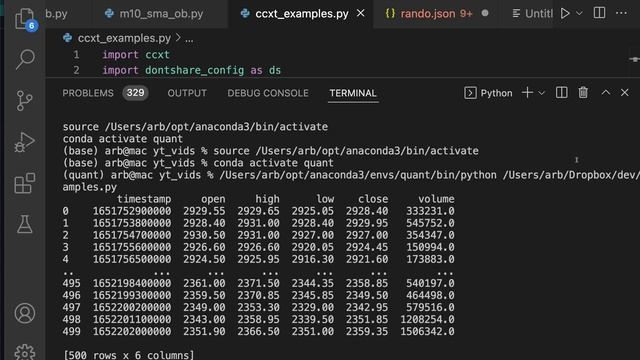
Task: Split the editor layout right
Action: click(599, 13)
